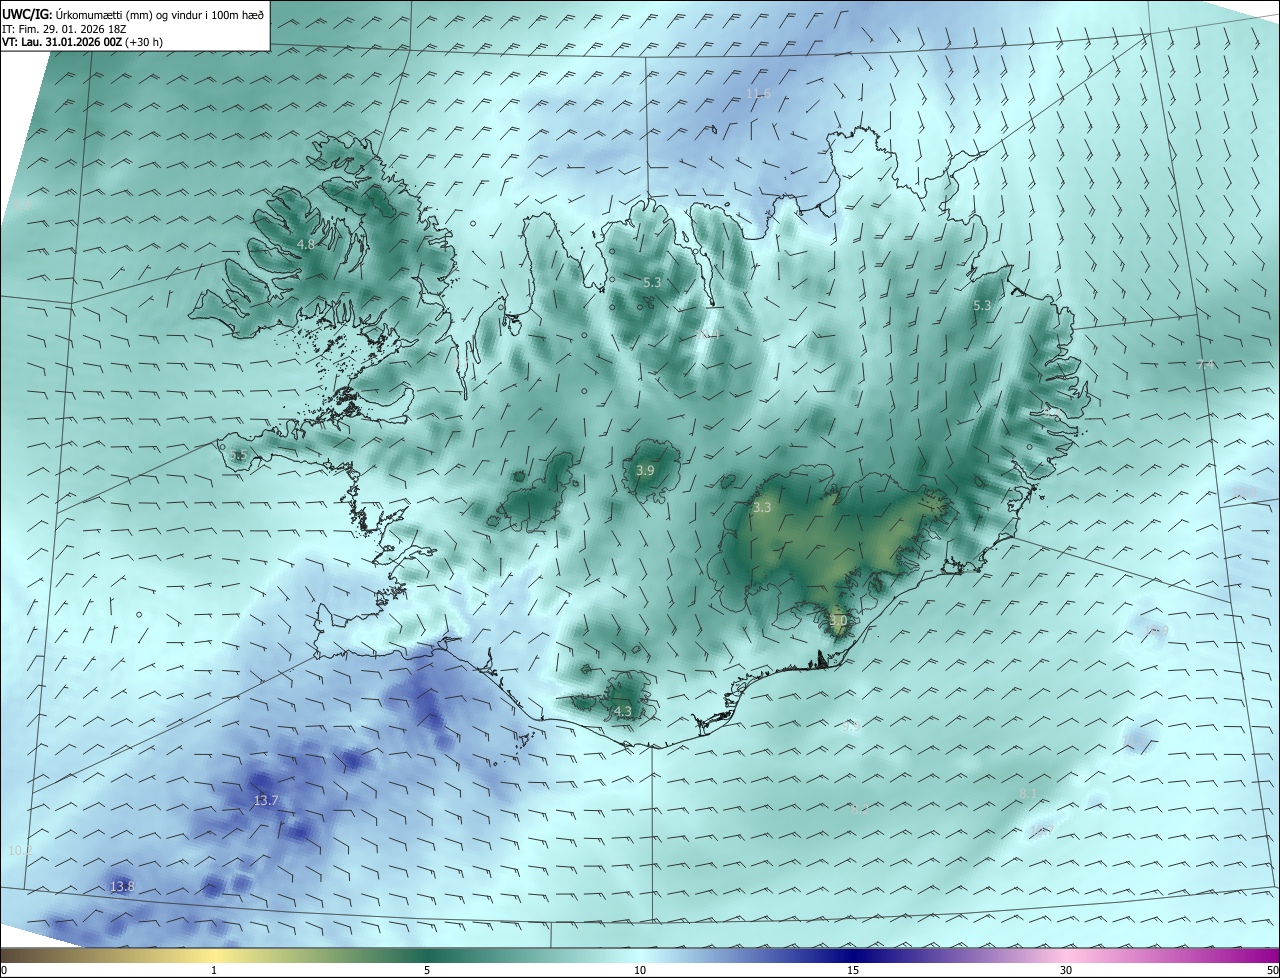The width and height of the screenshot is (1280, 978).
Task: Click the legend tick label '10'
Action: click(640, 970)
